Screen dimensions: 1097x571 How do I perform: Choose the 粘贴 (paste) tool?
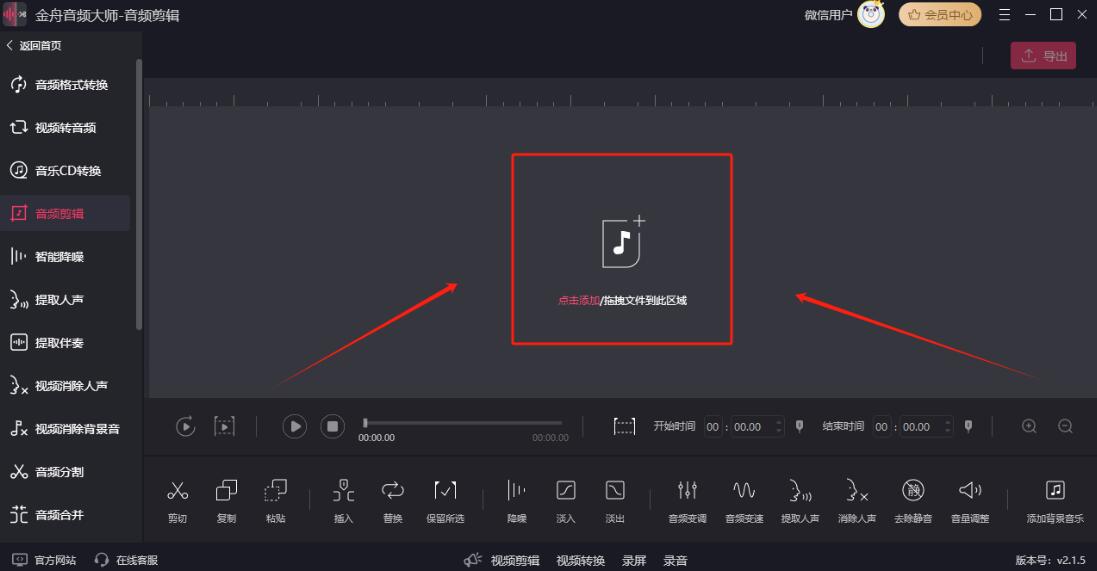pos(275,500)
